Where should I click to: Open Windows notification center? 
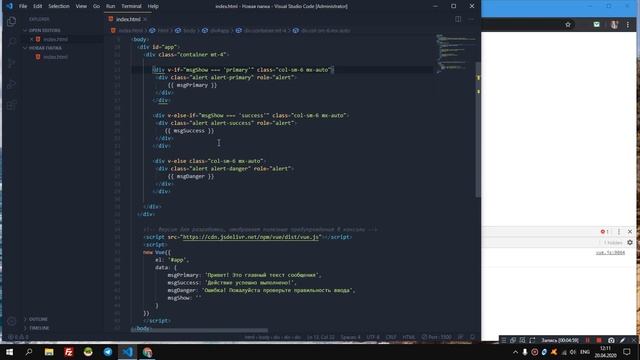coord(627,352)
